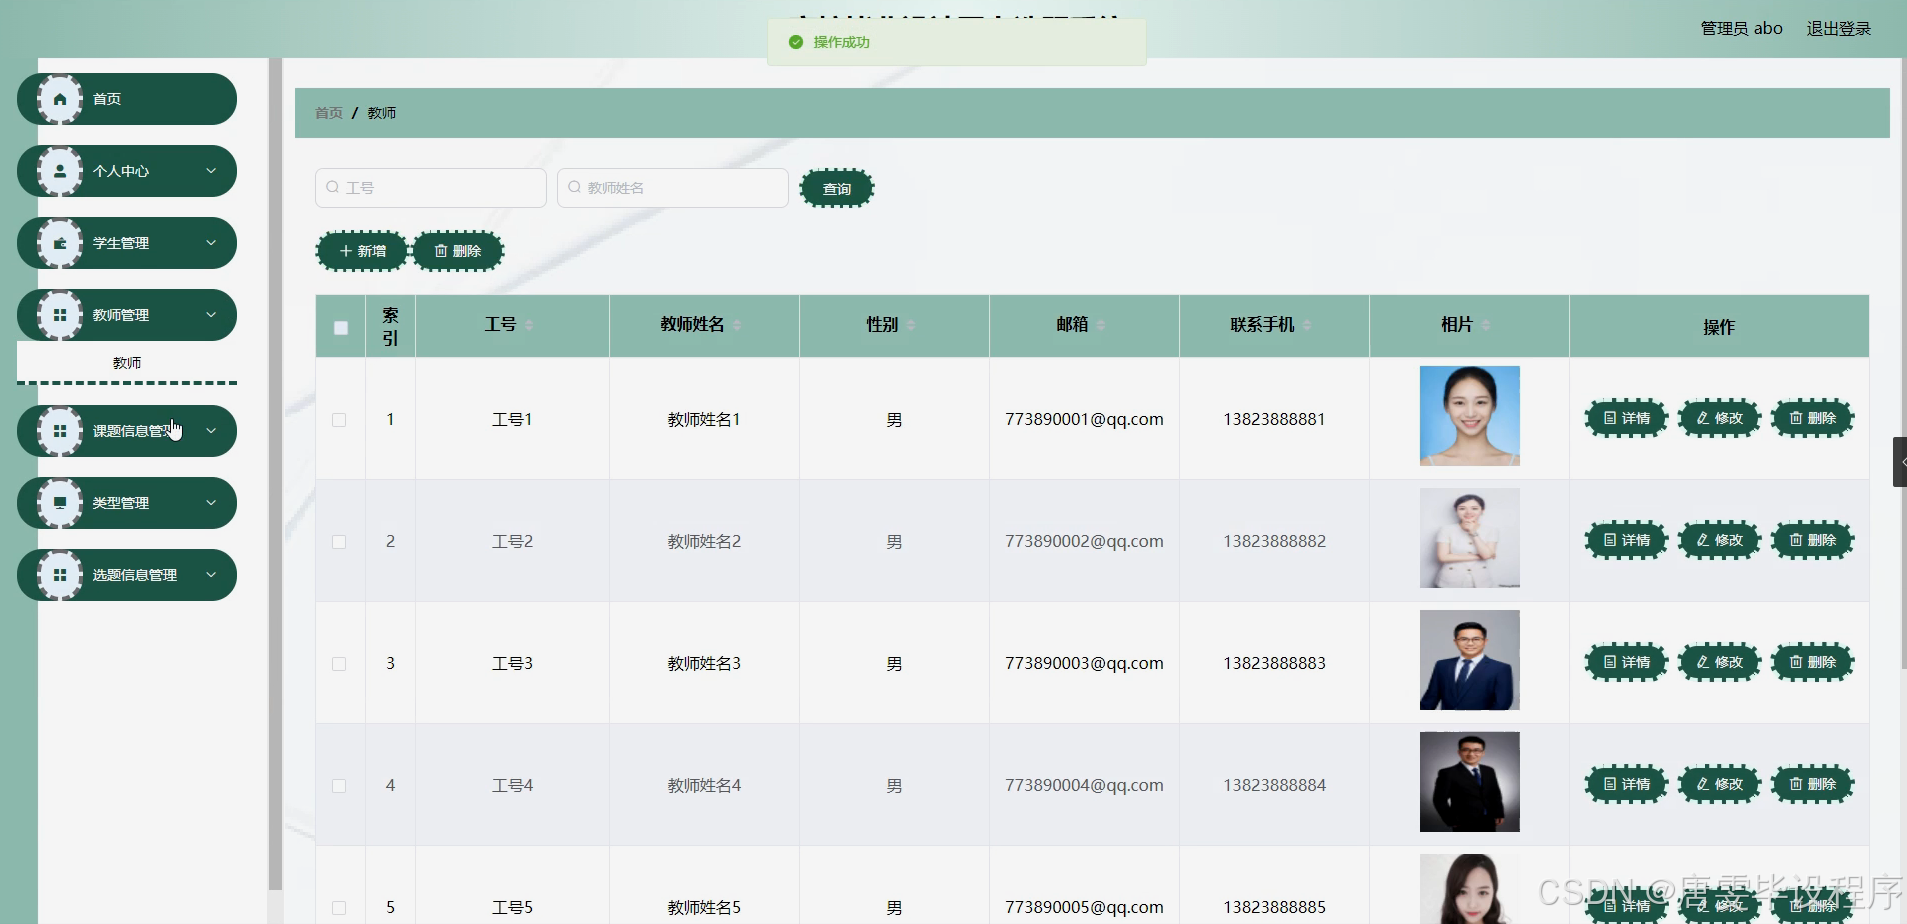Expand 个人中心 menu chevron

tap(211, 171)
